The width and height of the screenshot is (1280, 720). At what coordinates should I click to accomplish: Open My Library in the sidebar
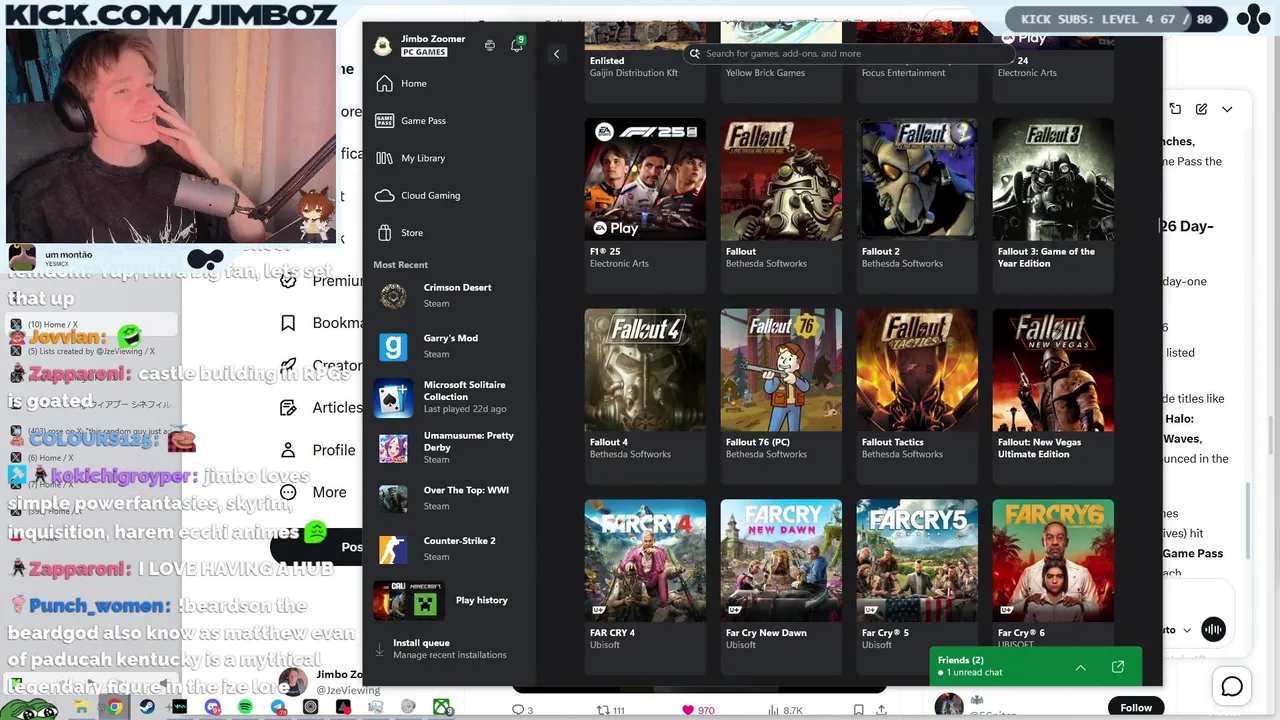point(450,158)
